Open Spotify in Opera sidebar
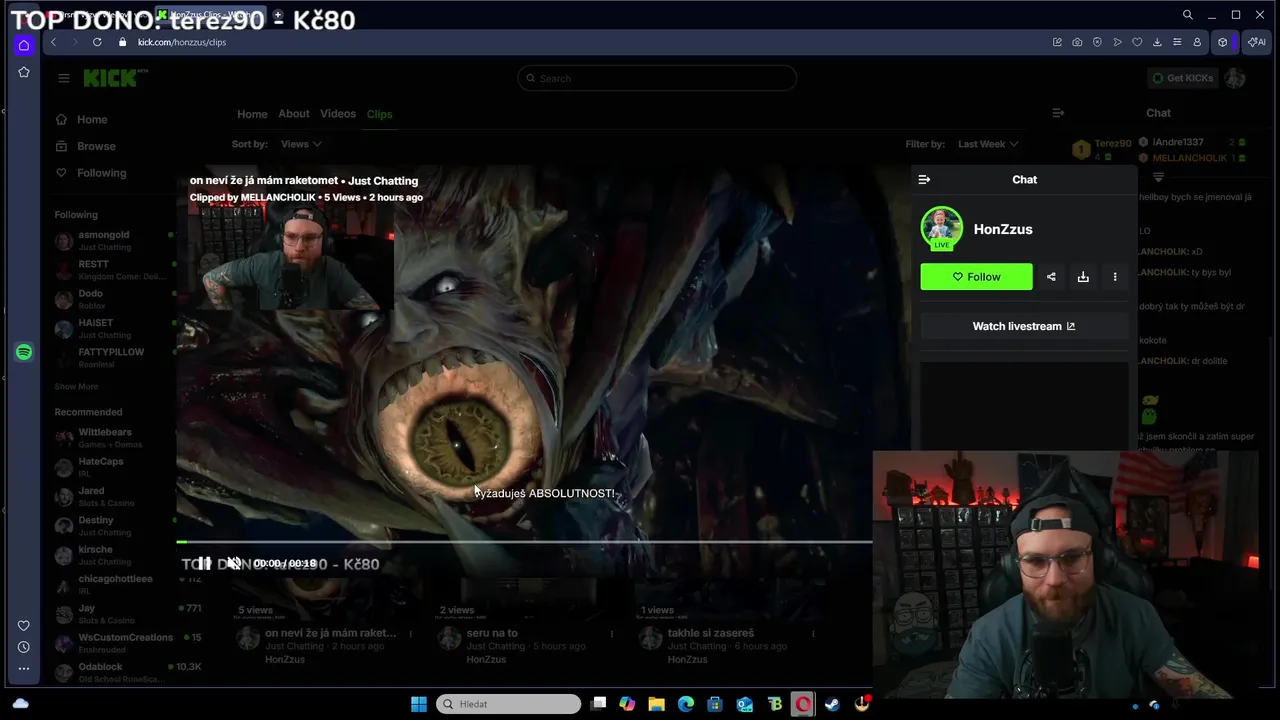Screen dimensions: 1280x720 click(x=24, y=352)
